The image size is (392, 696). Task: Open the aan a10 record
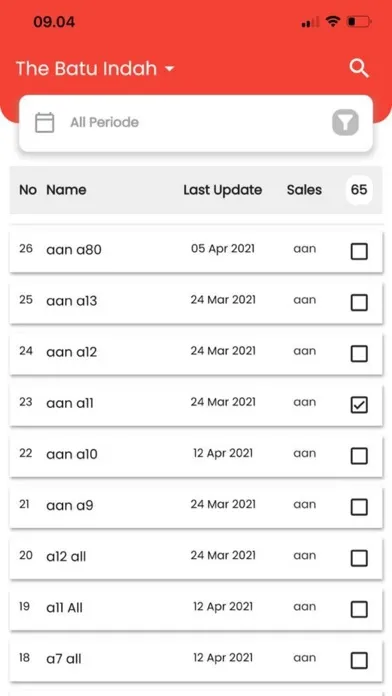coord(196,455)
